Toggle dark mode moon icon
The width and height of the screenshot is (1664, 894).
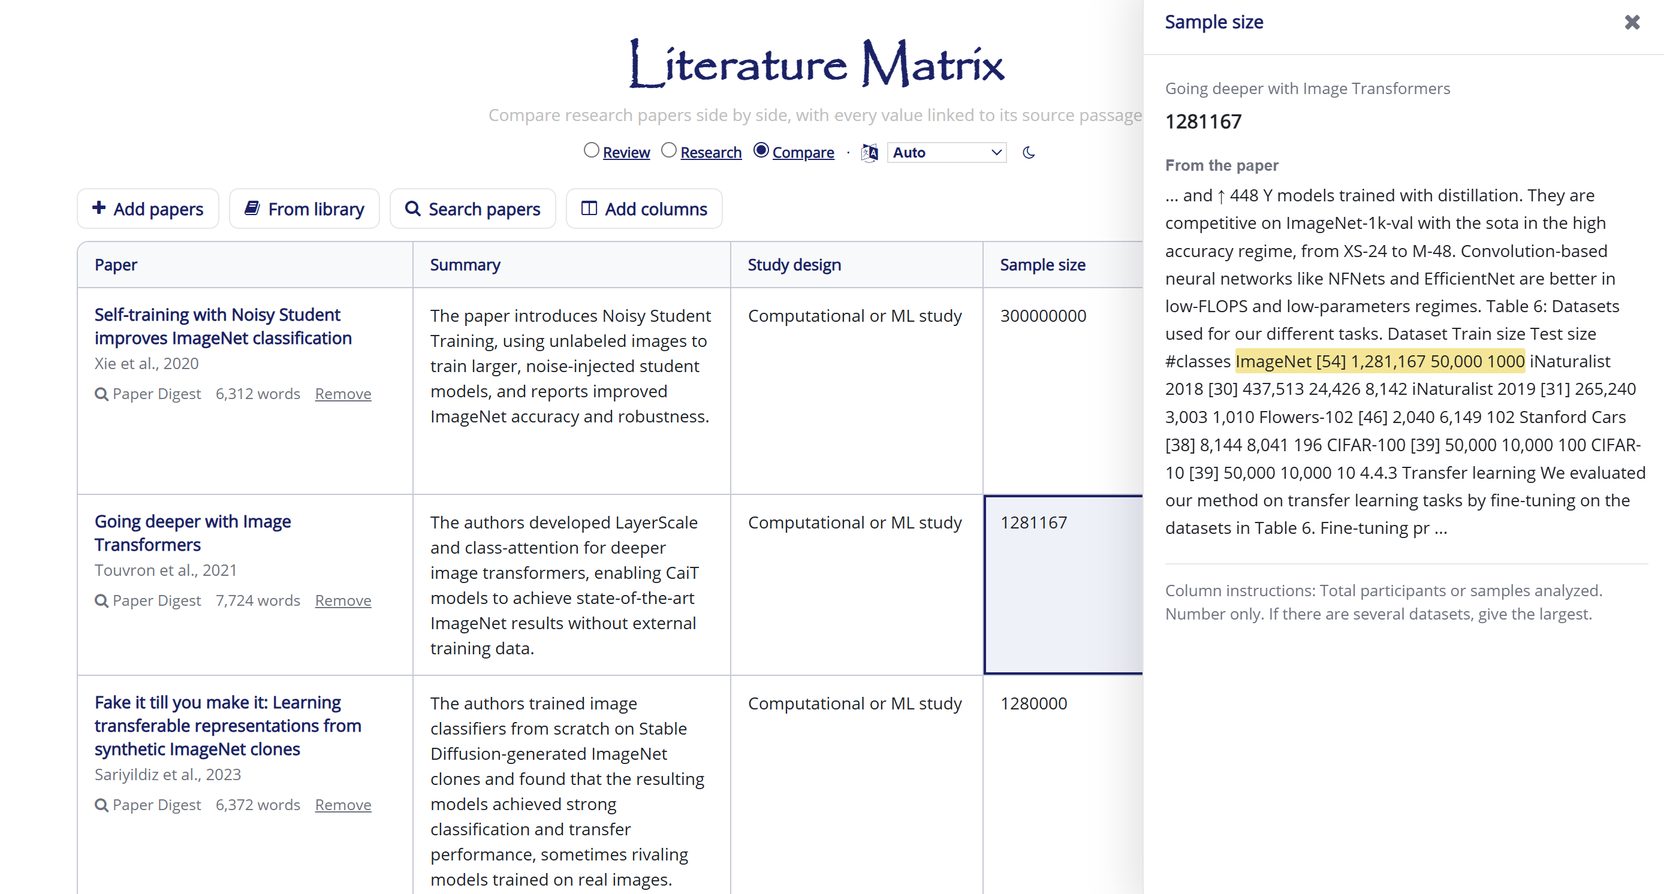1028,153
